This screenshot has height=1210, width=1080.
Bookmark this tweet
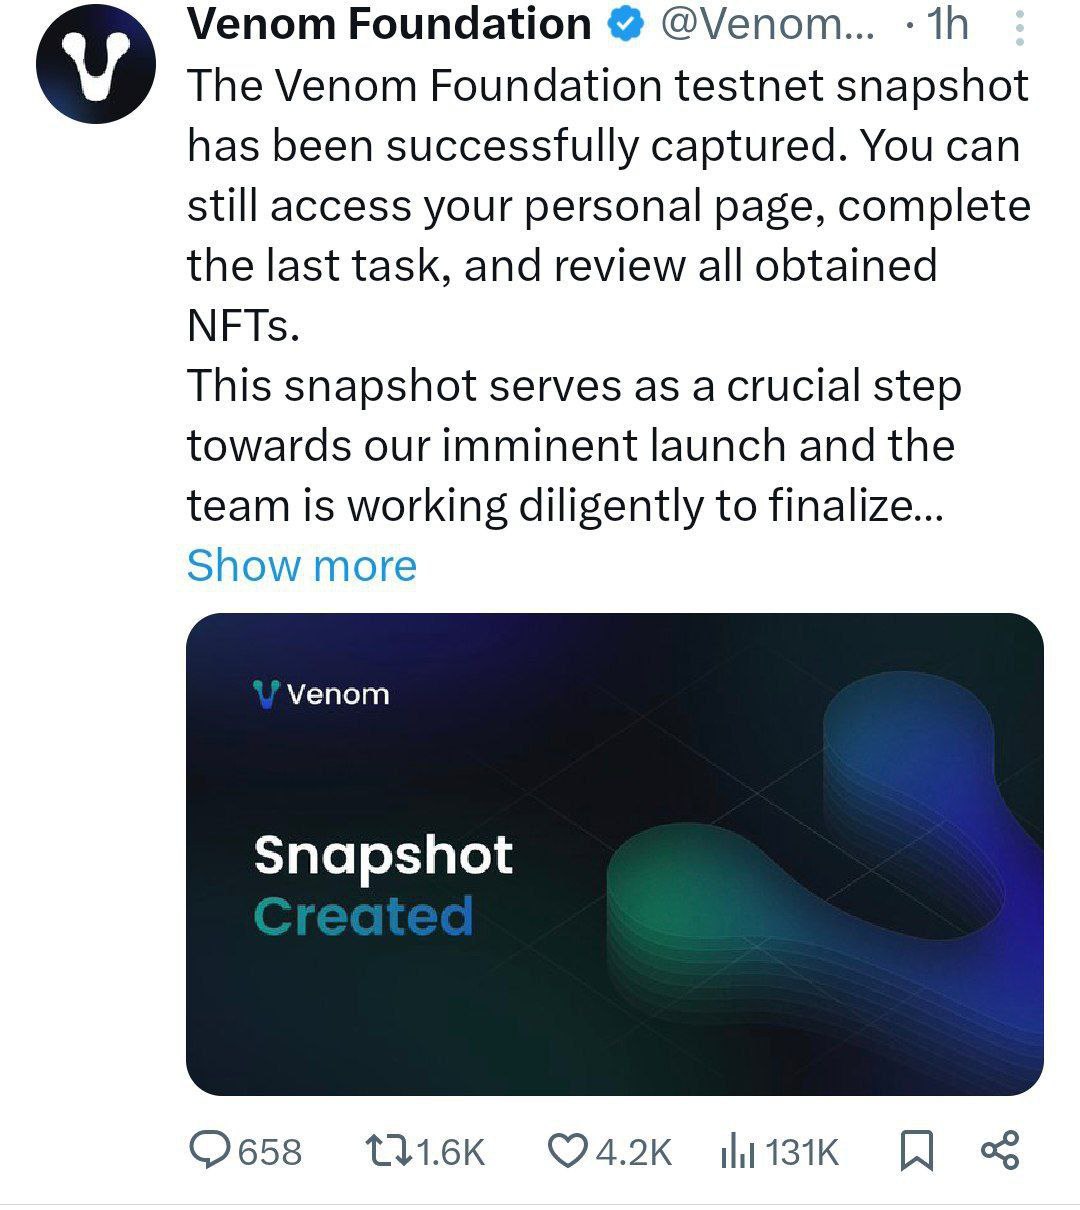[916, 1151]
